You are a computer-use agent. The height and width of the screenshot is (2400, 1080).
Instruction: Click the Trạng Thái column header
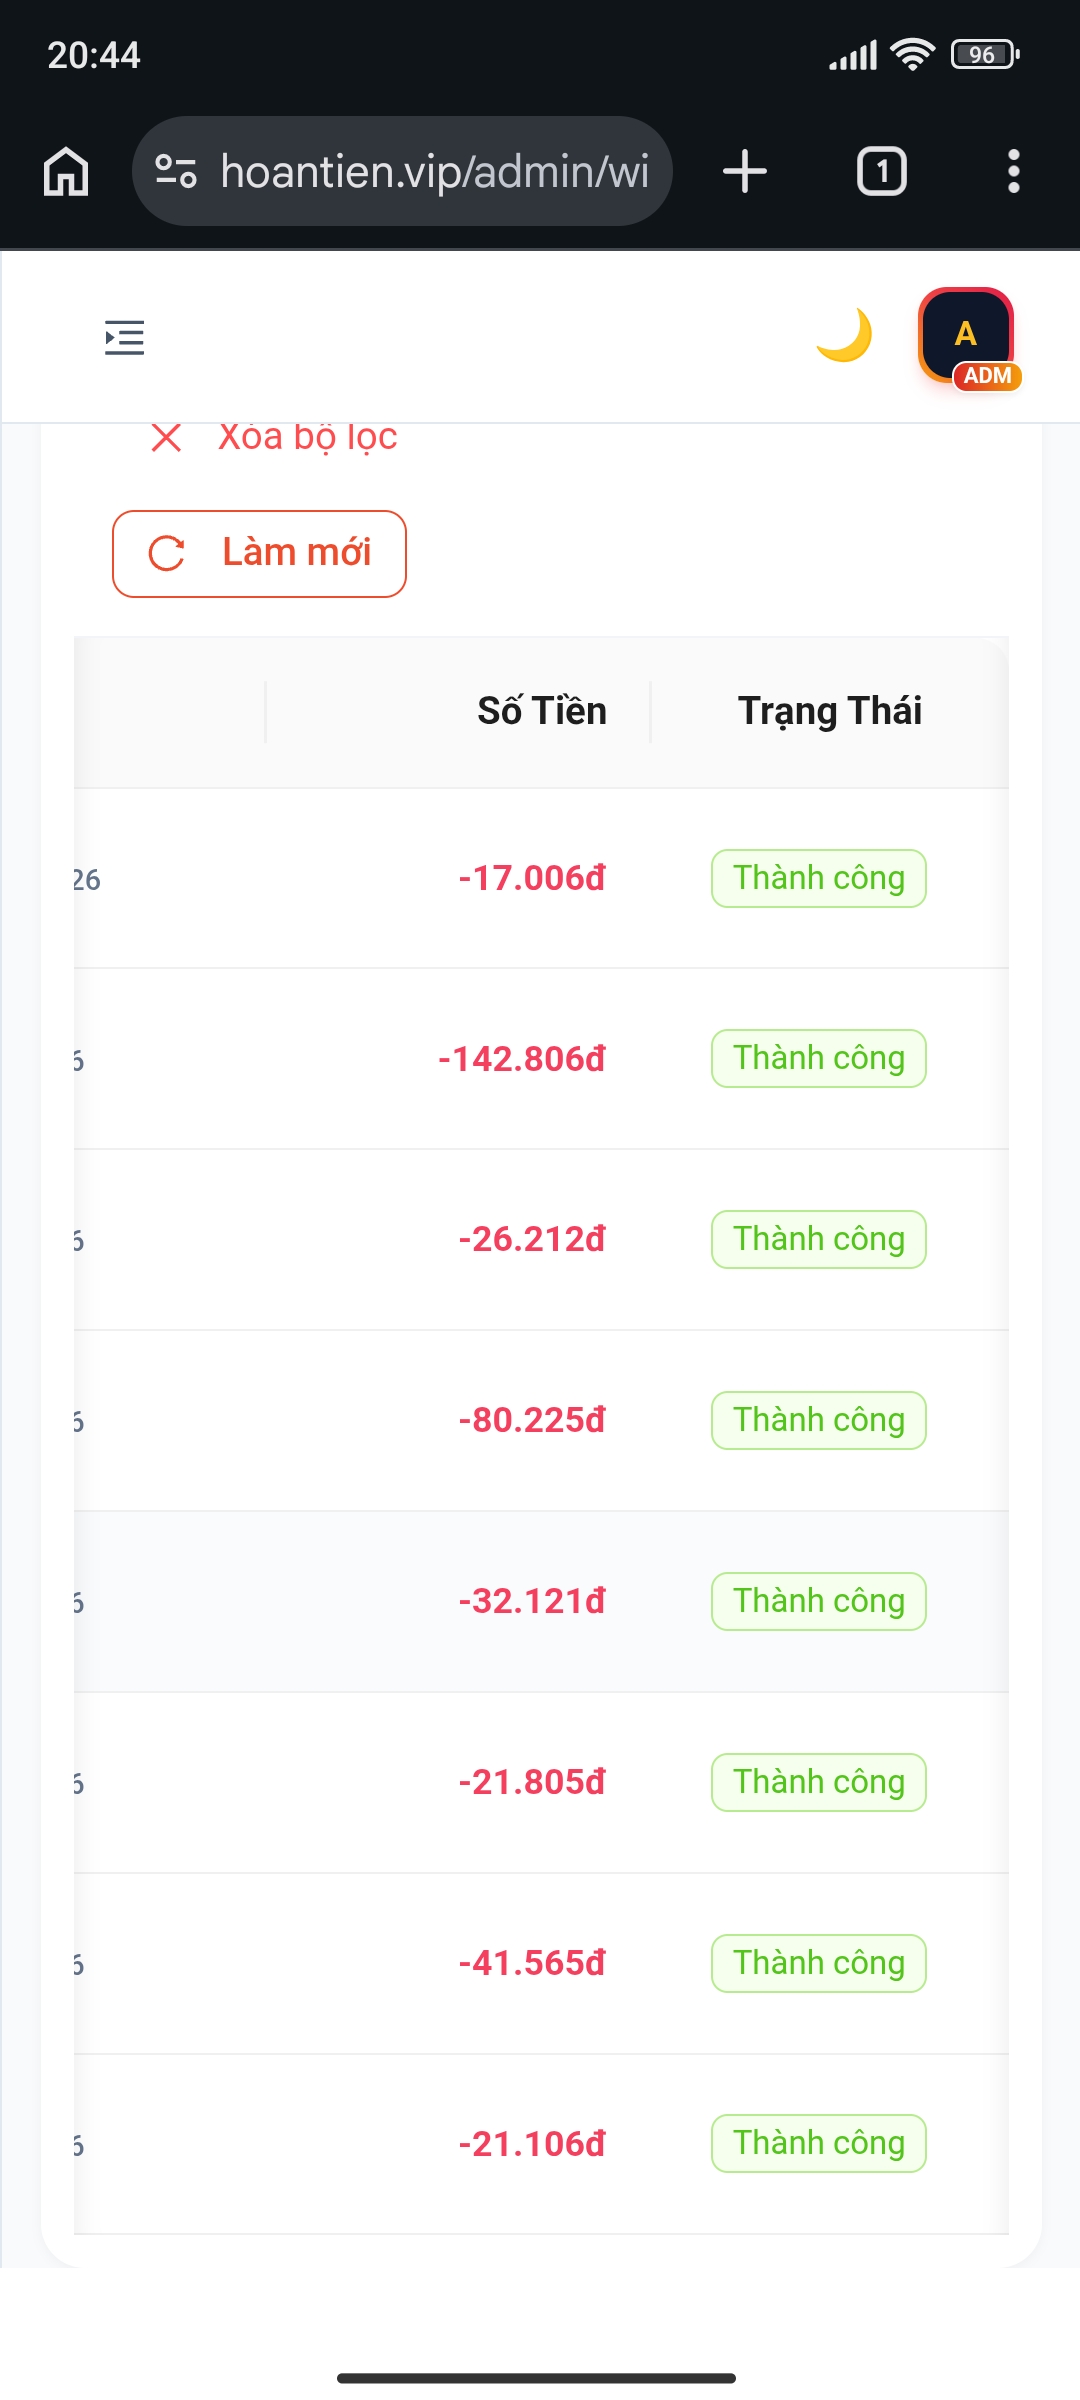click(830, 711)
